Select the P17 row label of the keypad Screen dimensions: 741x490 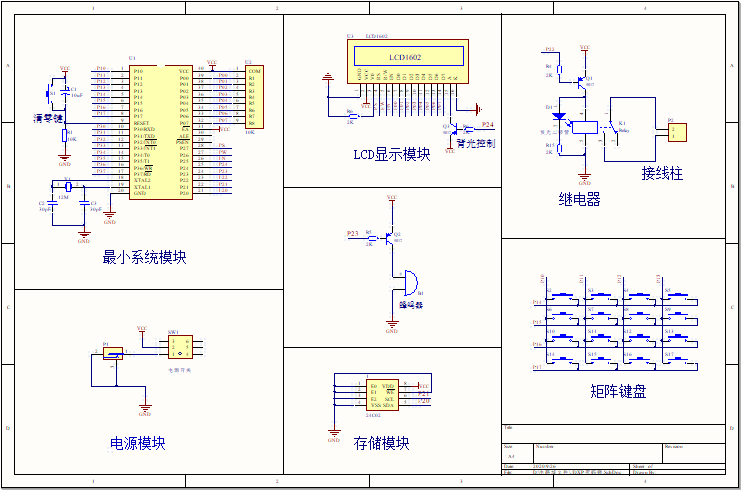(537, 367)
